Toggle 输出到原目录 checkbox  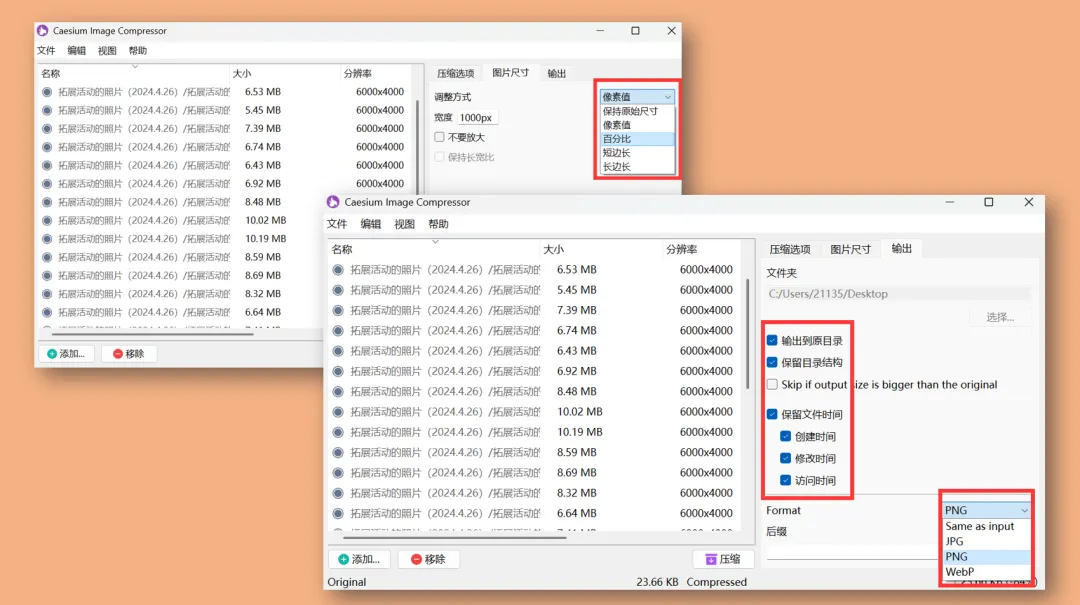click(772, 340)
